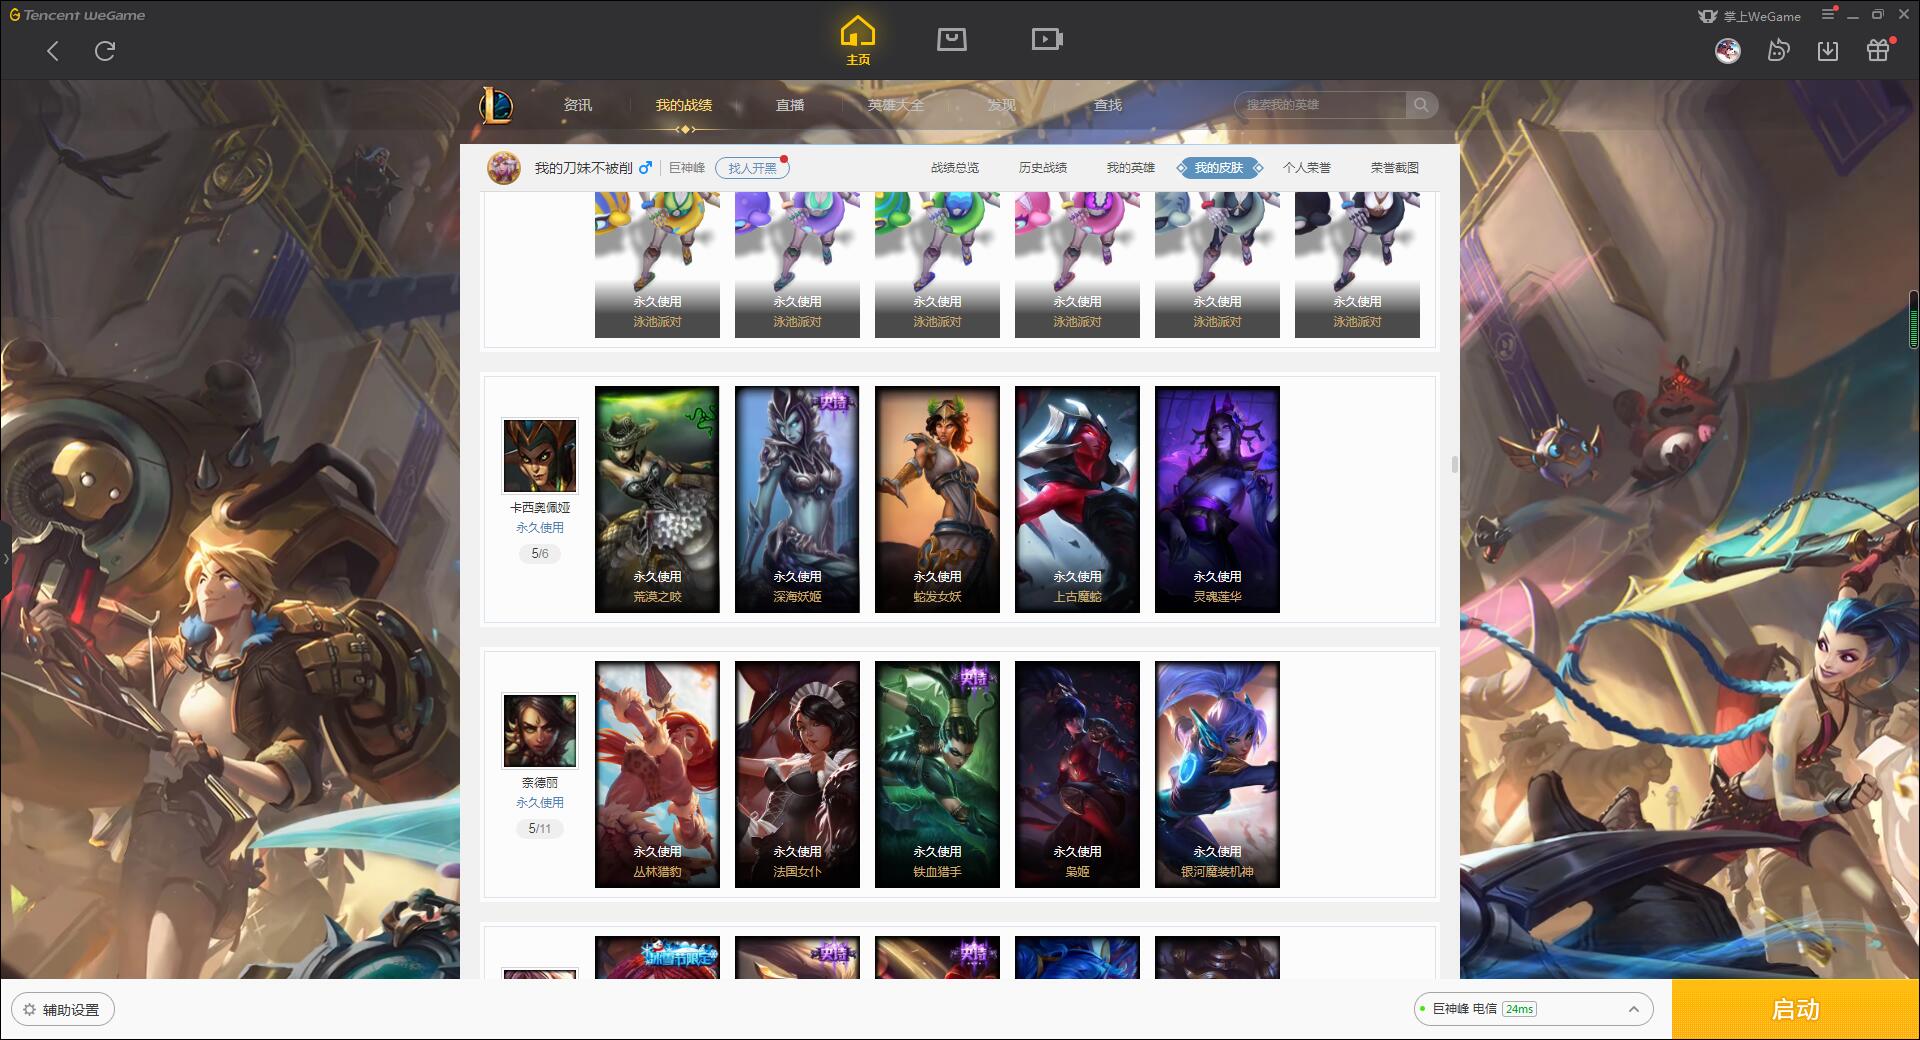Viewport: 1920px width, 1040px height.
Task: Click the 5/6 skin count badge
Action: point(540,553)
